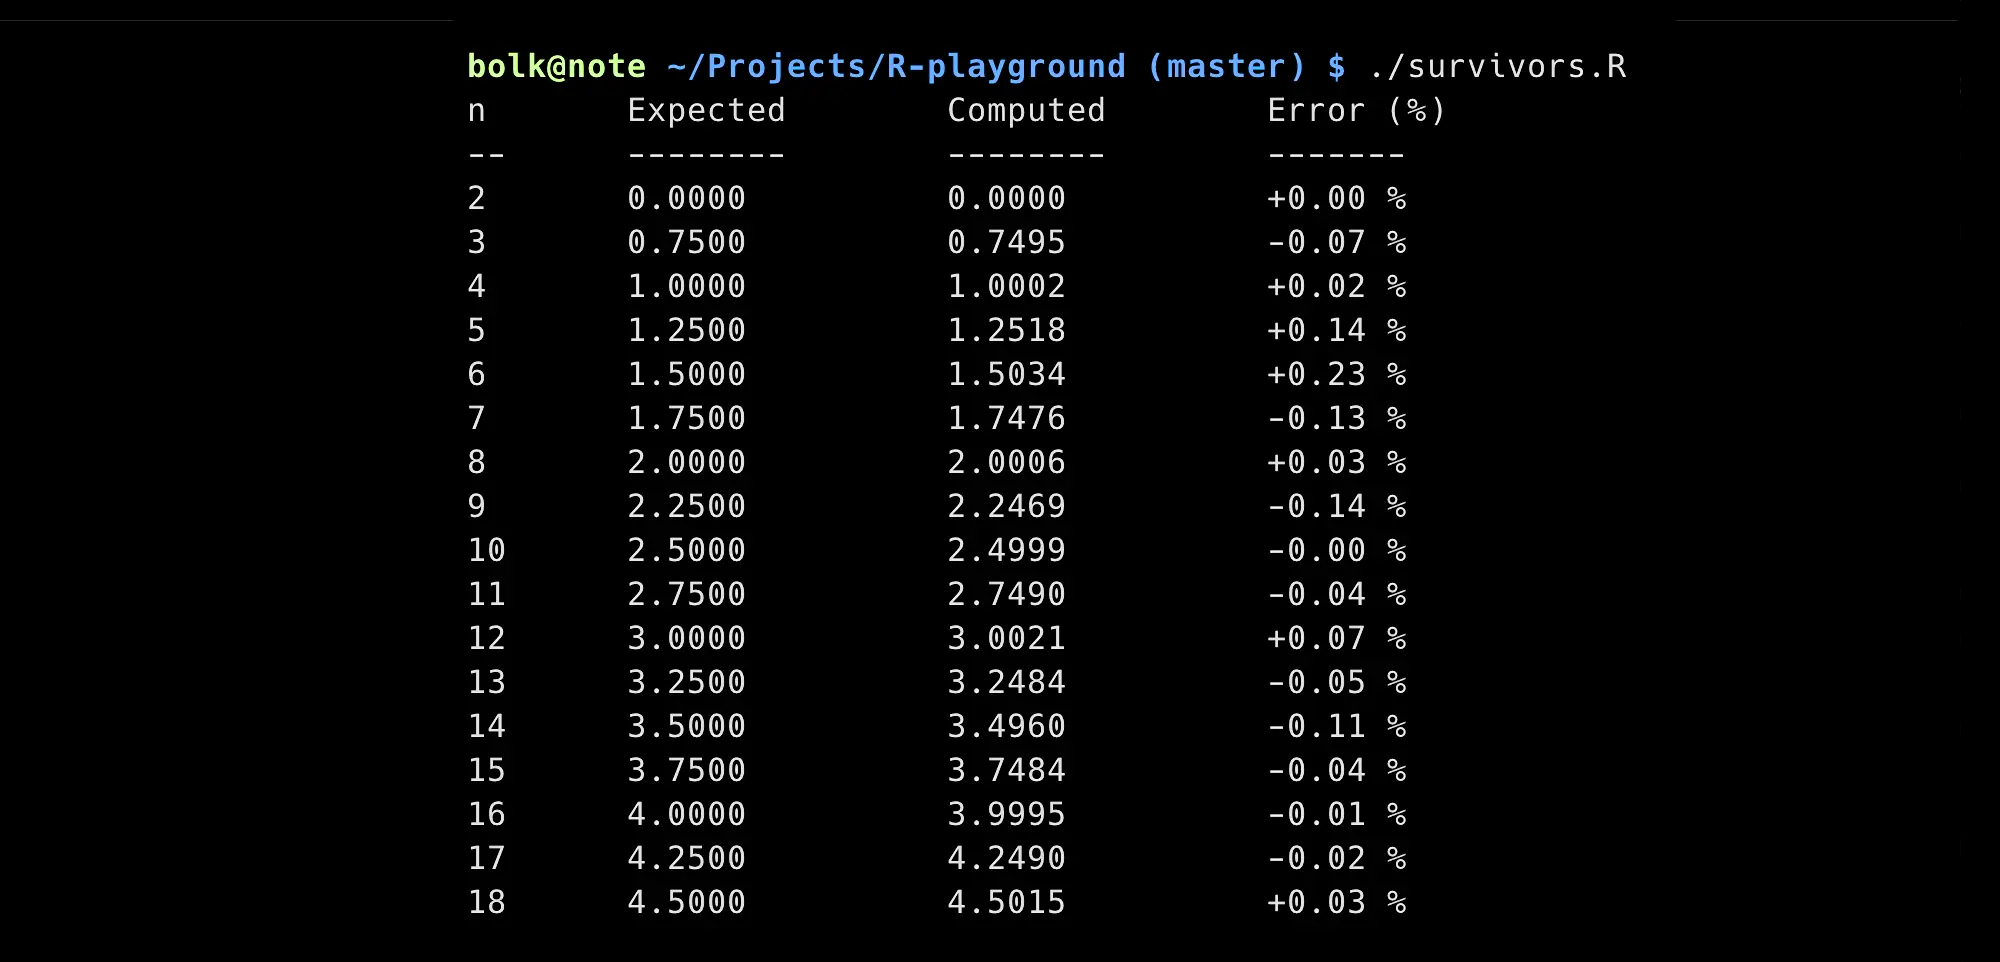2000x962 pixels.
Task: Click error value -0.01 %
Action: [x=1336, y=814]
